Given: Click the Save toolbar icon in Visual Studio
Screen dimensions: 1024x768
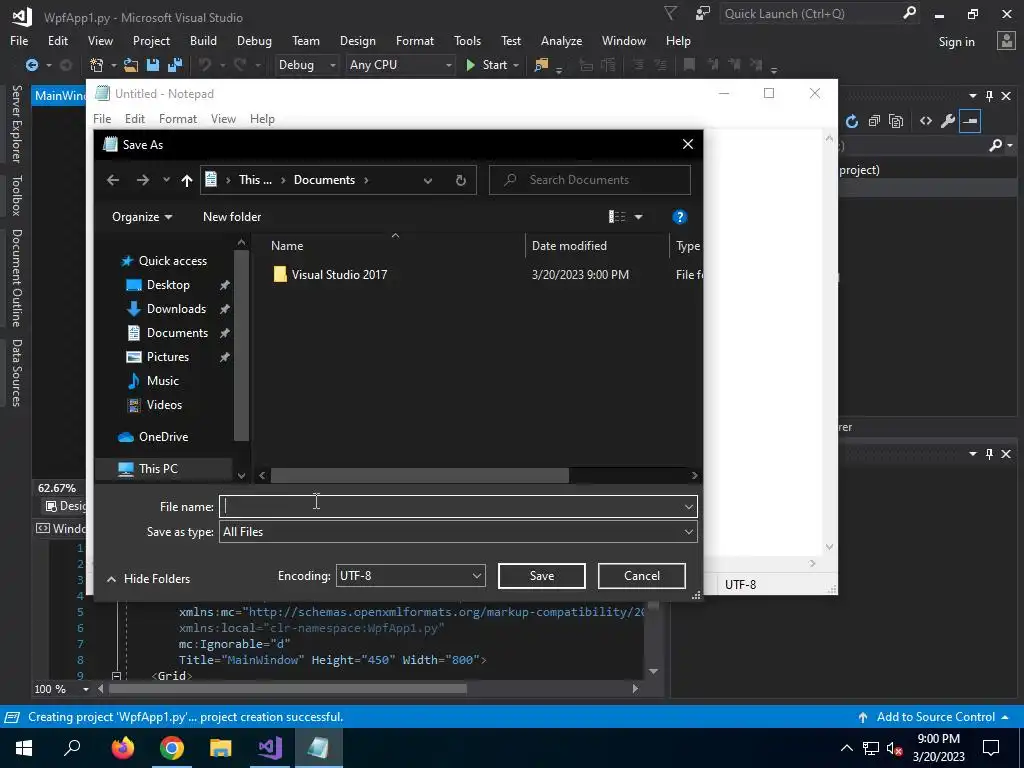Looking at the screenshot, I should click(x=153, y=65).
